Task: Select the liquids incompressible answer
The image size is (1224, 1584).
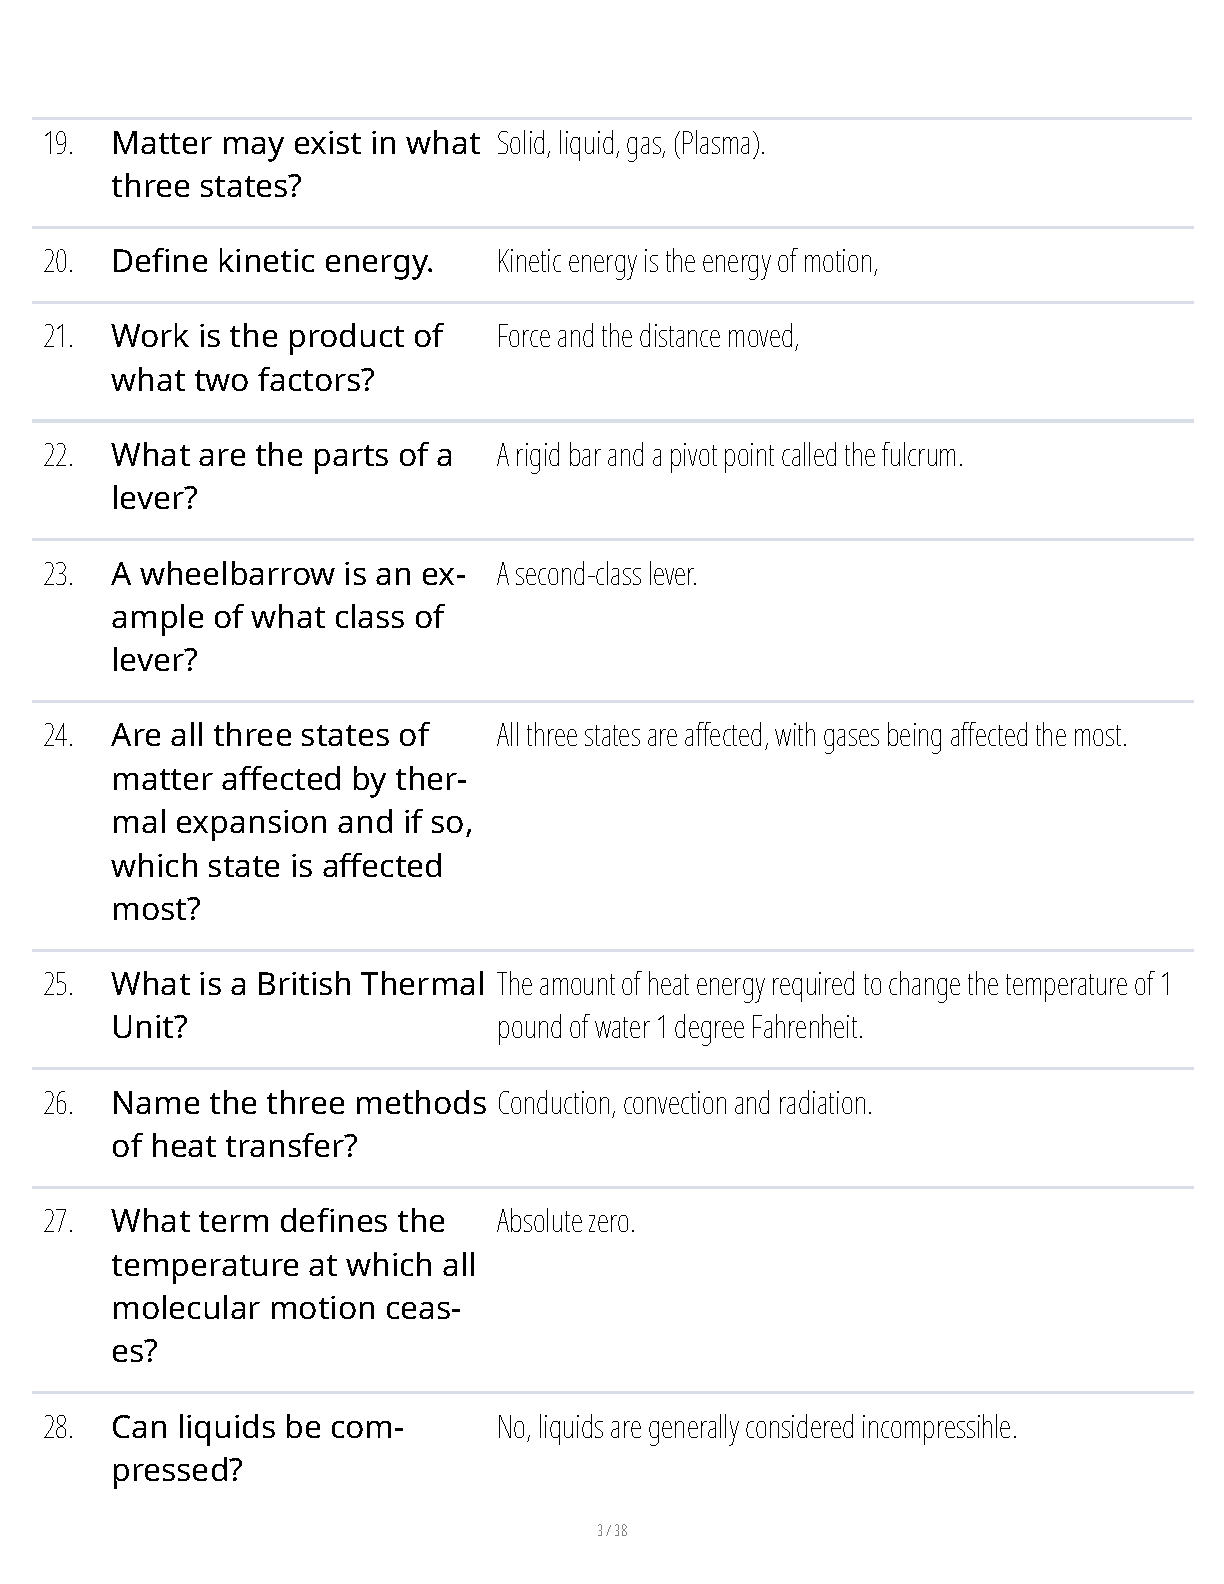Action: point(757,1427)
